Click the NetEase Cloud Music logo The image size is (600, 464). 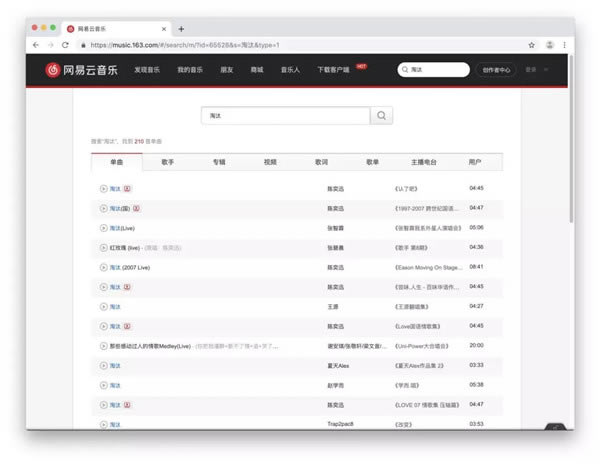81,70
